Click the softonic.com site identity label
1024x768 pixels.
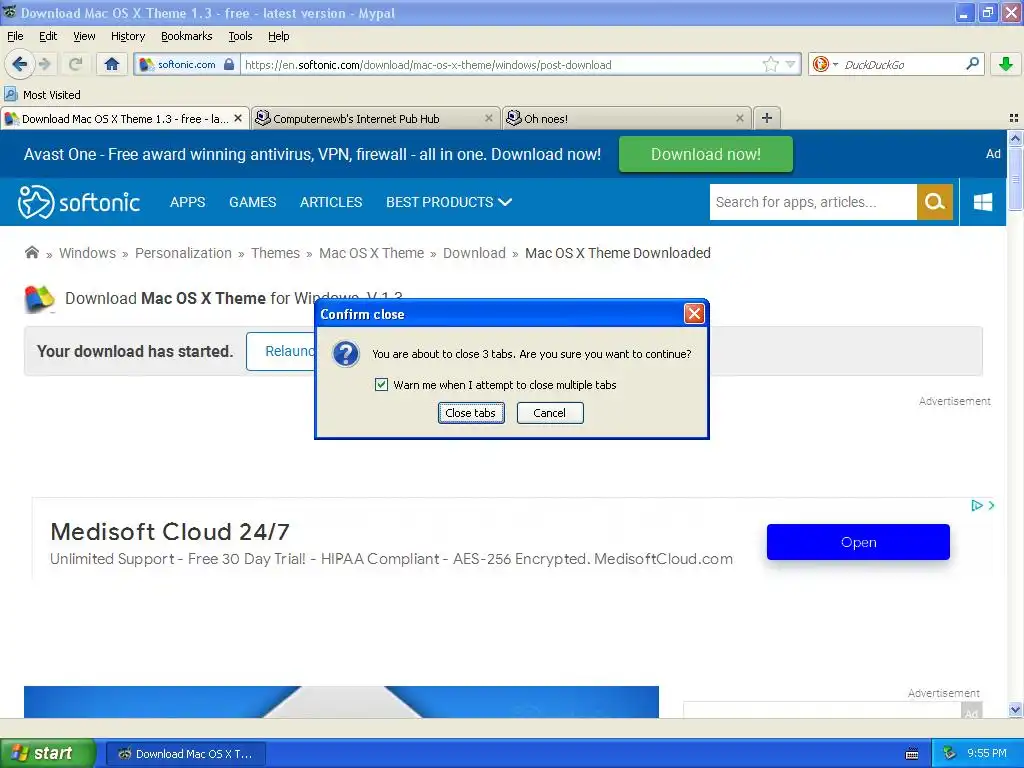(x=186, y=65)
